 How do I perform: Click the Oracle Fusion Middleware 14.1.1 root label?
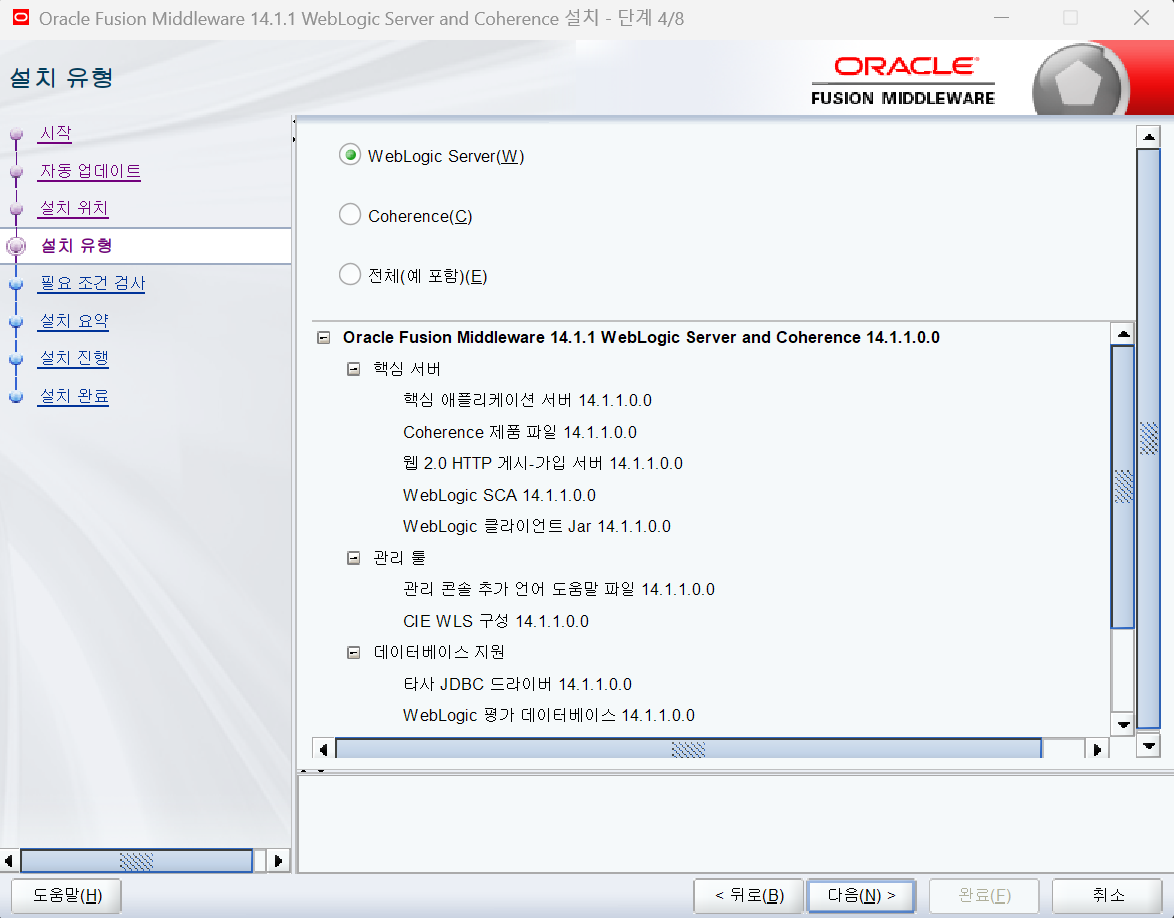click(641, 338)
